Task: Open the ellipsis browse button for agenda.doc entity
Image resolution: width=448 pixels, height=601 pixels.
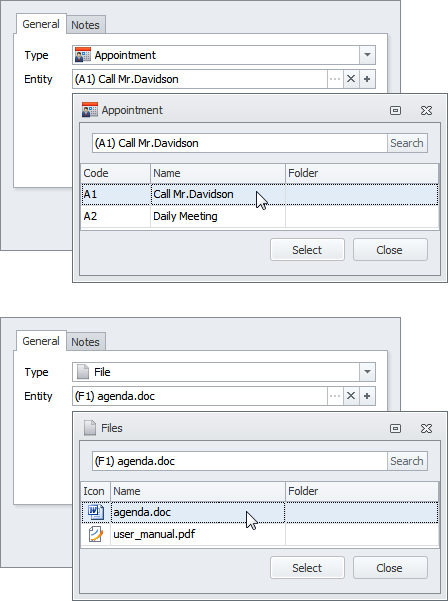Action: [335, 396]
